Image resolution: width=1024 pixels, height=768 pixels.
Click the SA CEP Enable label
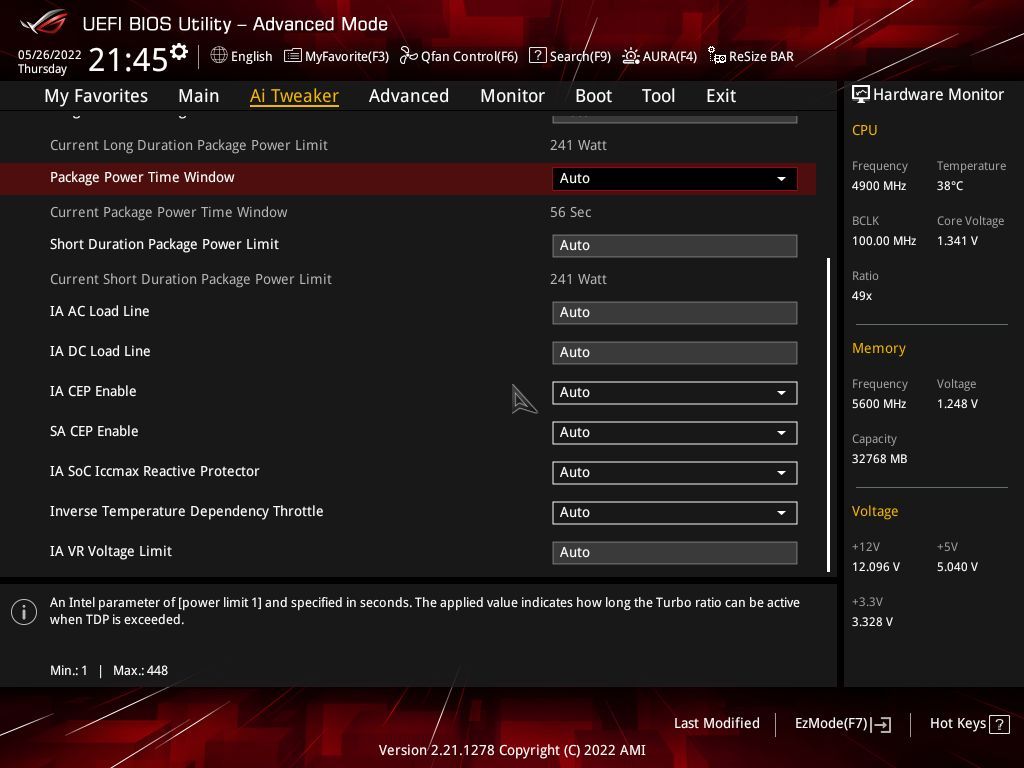coord(94,431)
